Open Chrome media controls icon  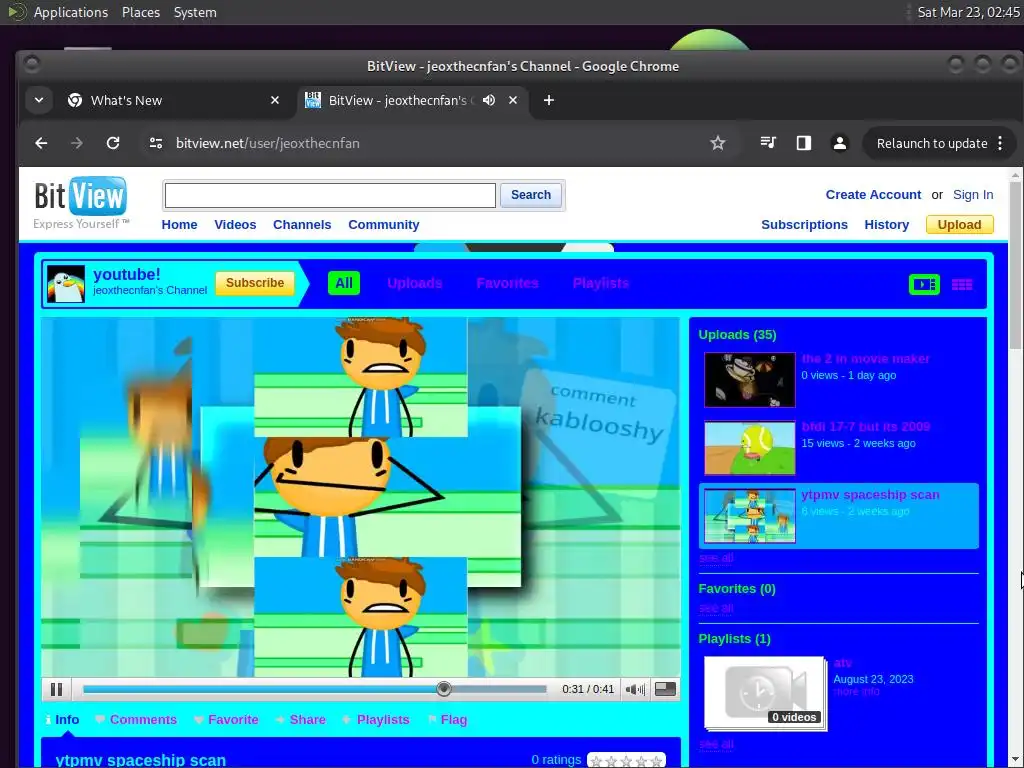pyautogui.click(x=768, y=142)
